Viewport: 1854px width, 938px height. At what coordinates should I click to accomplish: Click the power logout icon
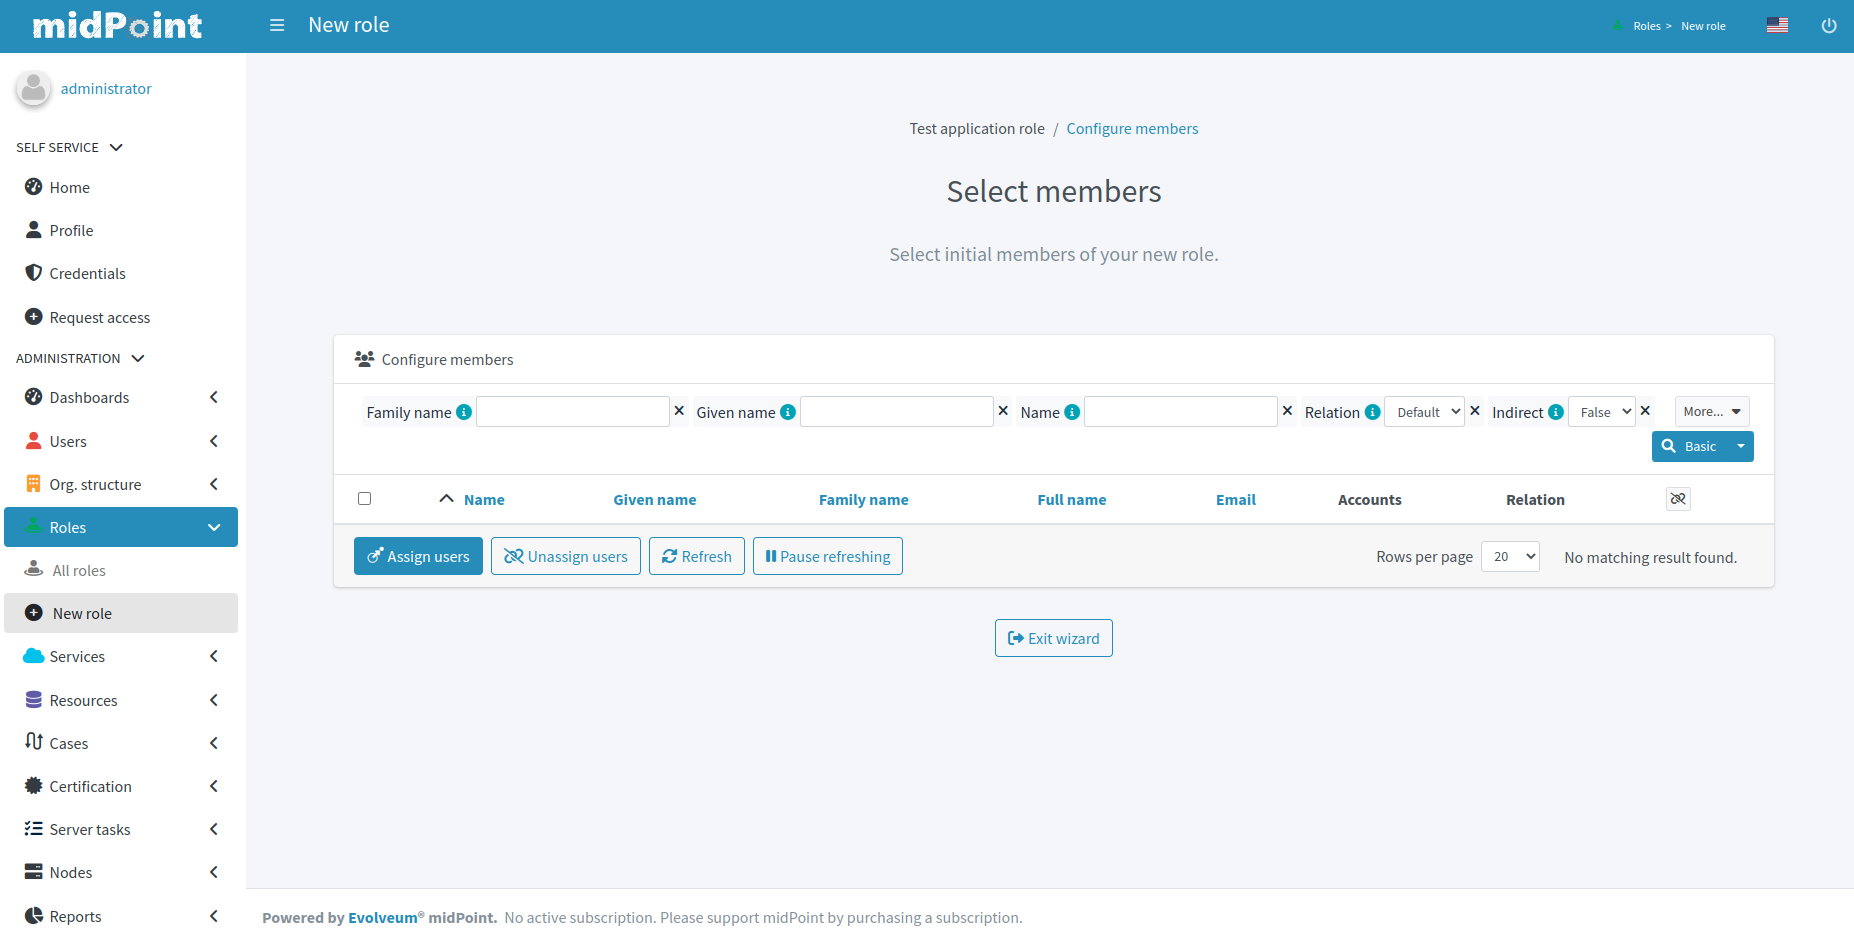click(1828, 26)
